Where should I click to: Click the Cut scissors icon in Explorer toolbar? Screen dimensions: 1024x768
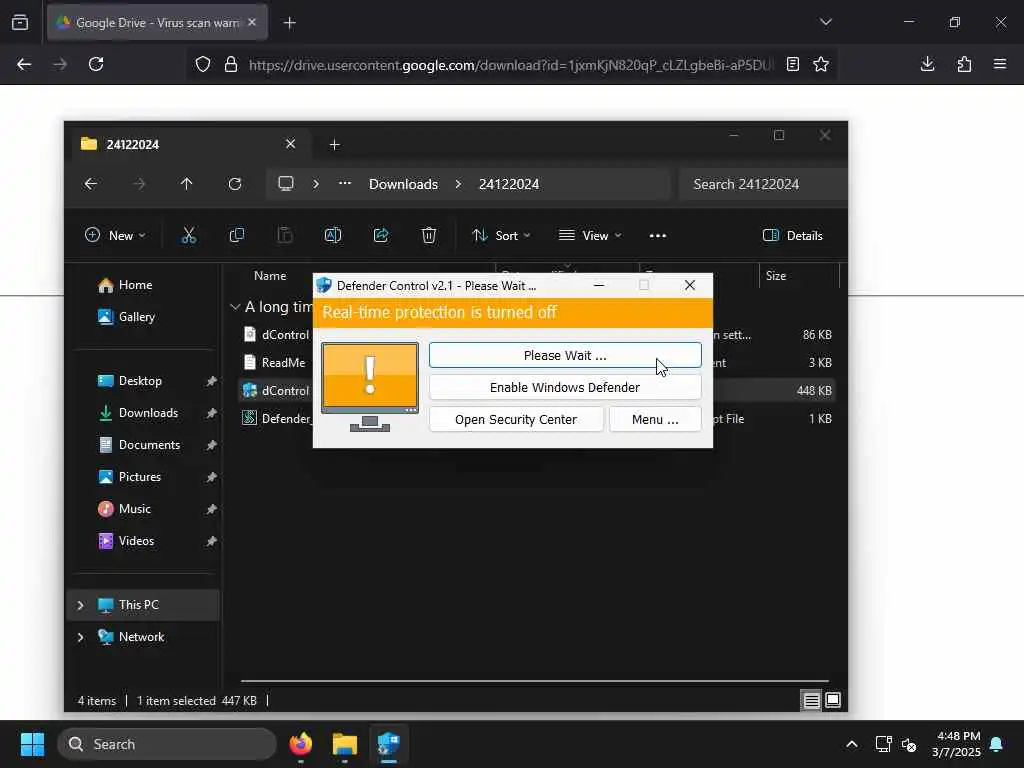click(189, 236)
